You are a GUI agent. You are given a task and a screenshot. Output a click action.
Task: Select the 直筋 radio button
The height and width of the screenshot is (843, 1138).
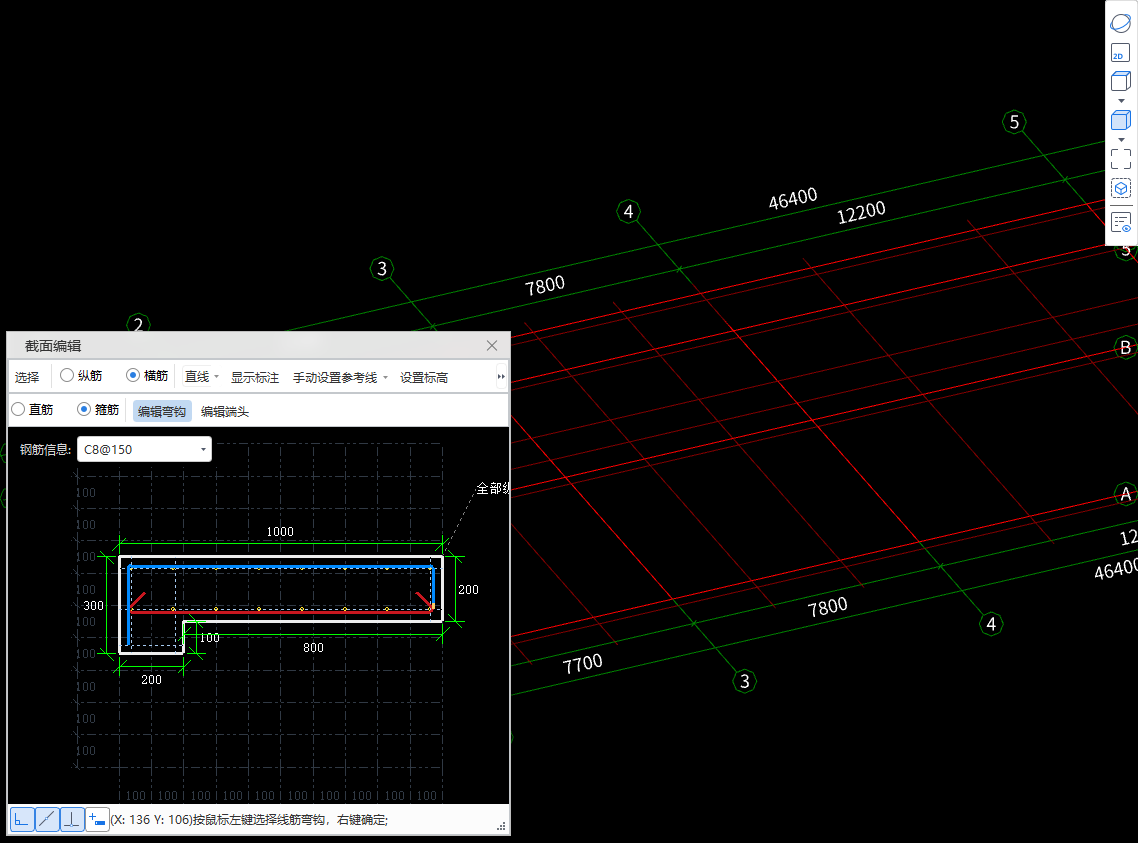pos(18,409)
